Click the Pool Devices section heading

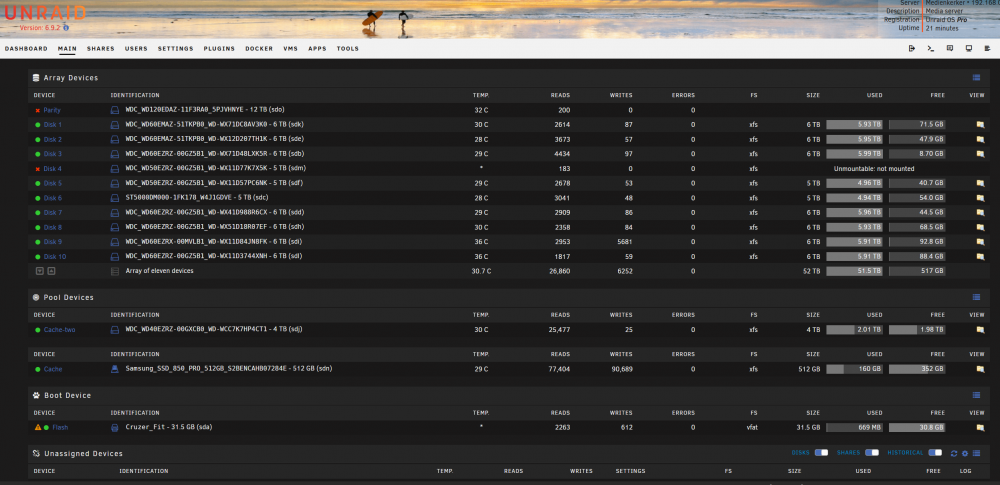(68, 297)
